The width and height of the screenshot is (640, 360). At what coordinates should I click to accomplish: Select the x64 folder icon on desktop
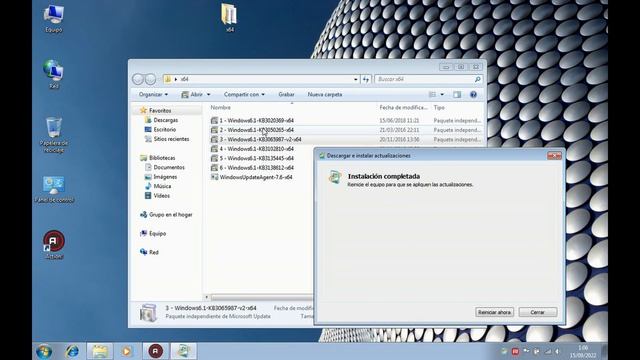click(x=229, y=18)
